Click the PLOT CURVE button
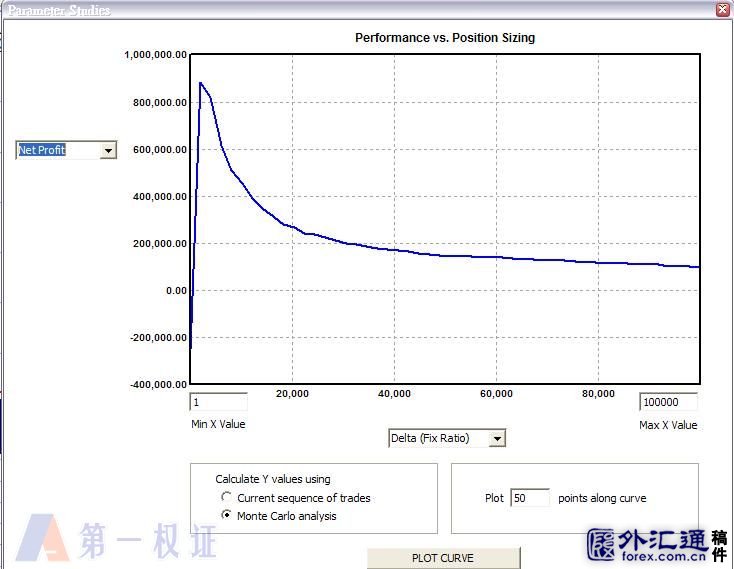Viewport: 734px width, 569px height. click(x=443, y=558)
